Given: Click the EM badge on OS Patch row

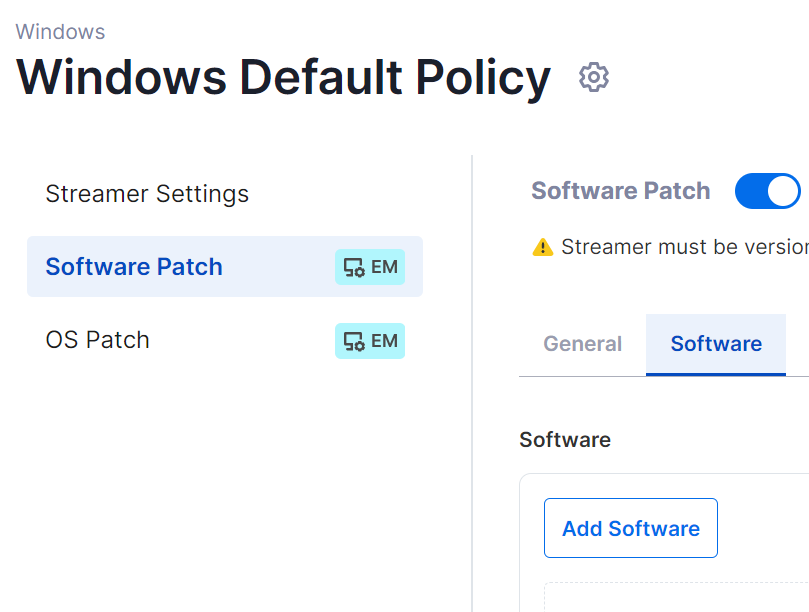Looking at the screenshot, I should [x=370, y=341].
